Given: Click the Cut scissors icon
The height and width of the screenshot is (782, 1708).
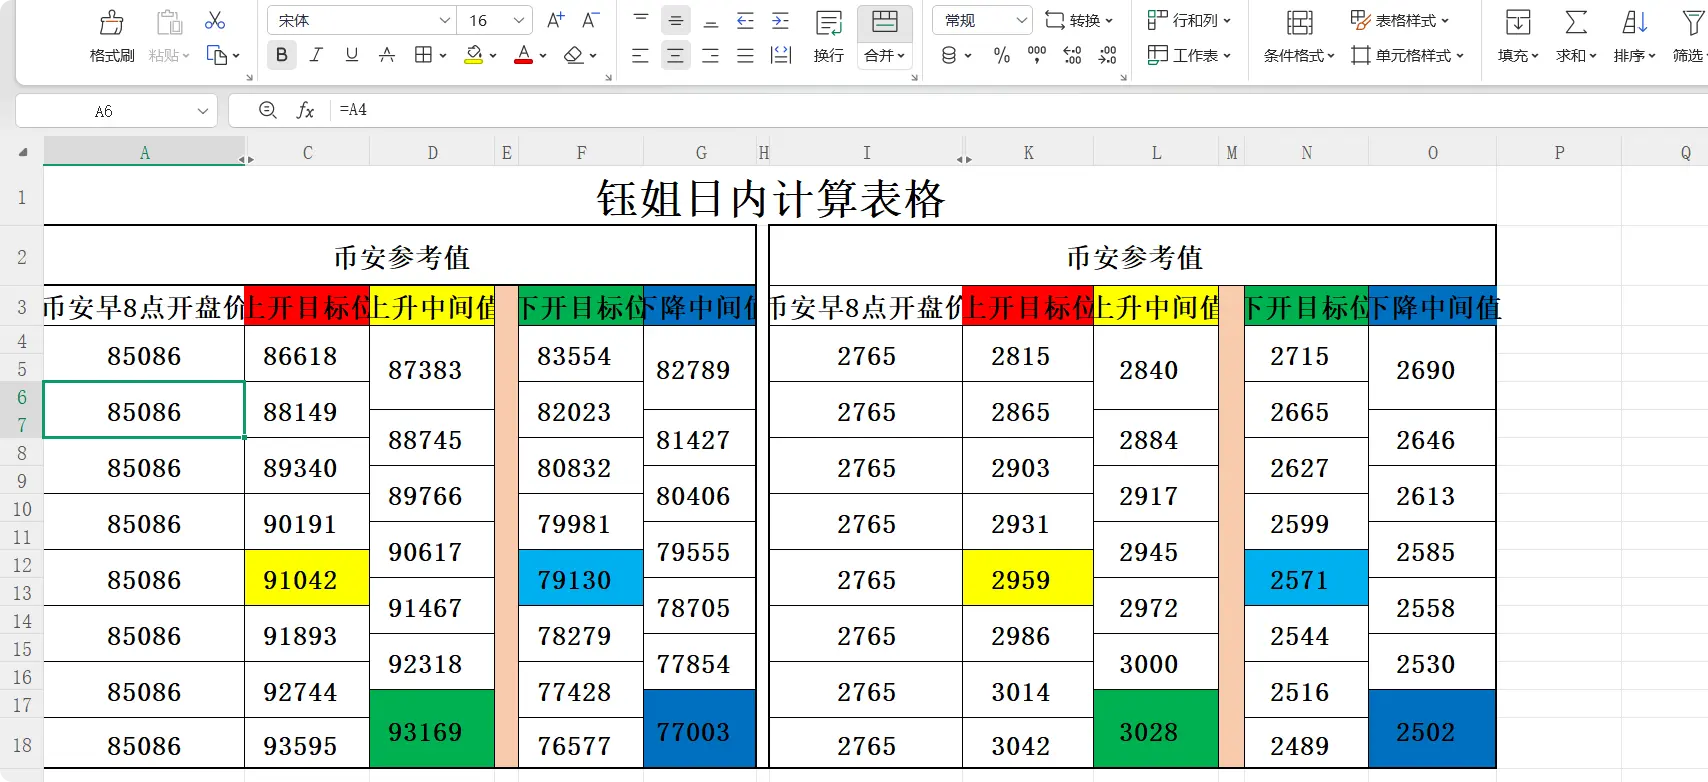Looking at the screenshot, I should 215,20.
